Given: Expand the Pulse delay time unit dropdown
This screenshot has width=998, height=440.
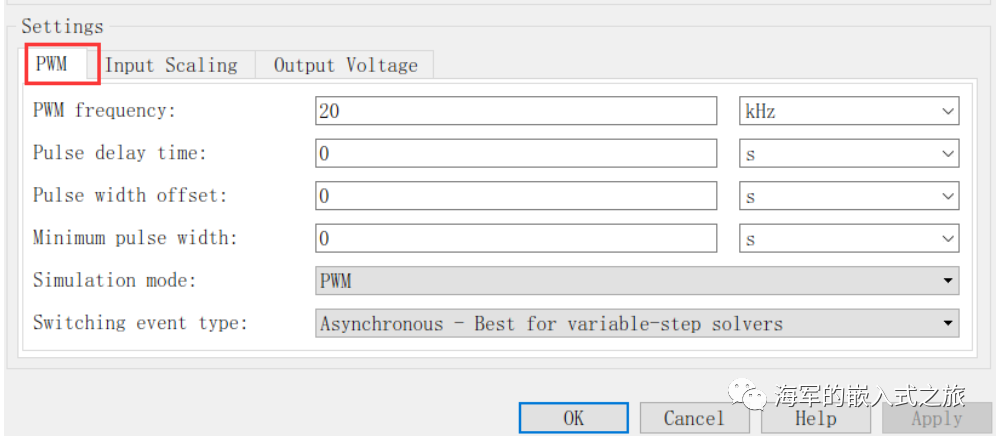Looking at the screenshot, I should click(x=848, y=153).
